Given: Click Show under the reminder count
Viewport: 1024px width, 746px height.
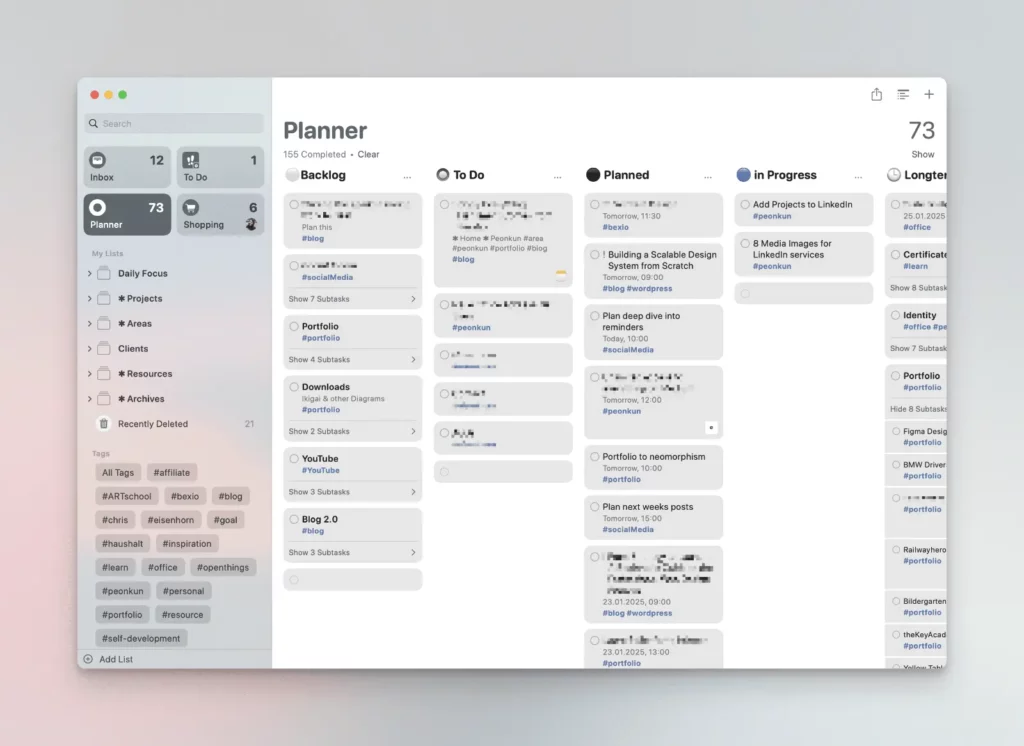Looking at the screenshot, I should click(x=922, y=155).
